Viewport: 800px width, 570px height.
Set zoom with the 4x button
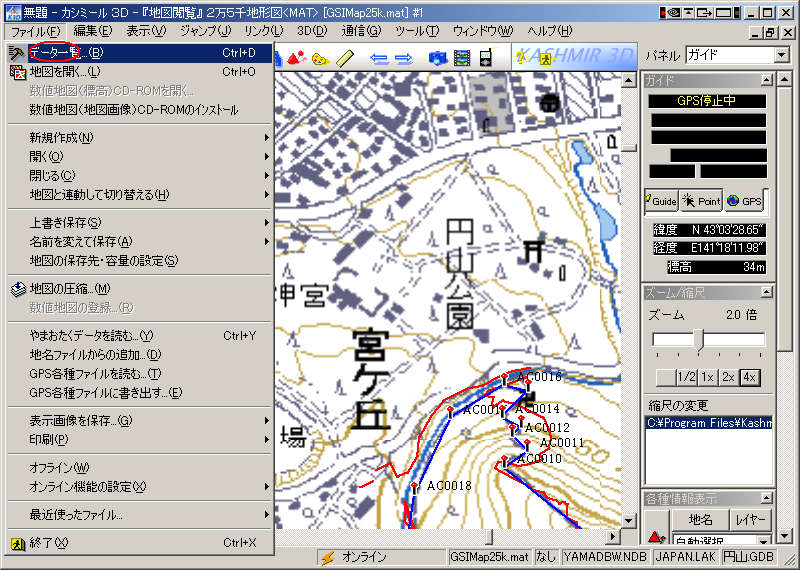point(749,378)
